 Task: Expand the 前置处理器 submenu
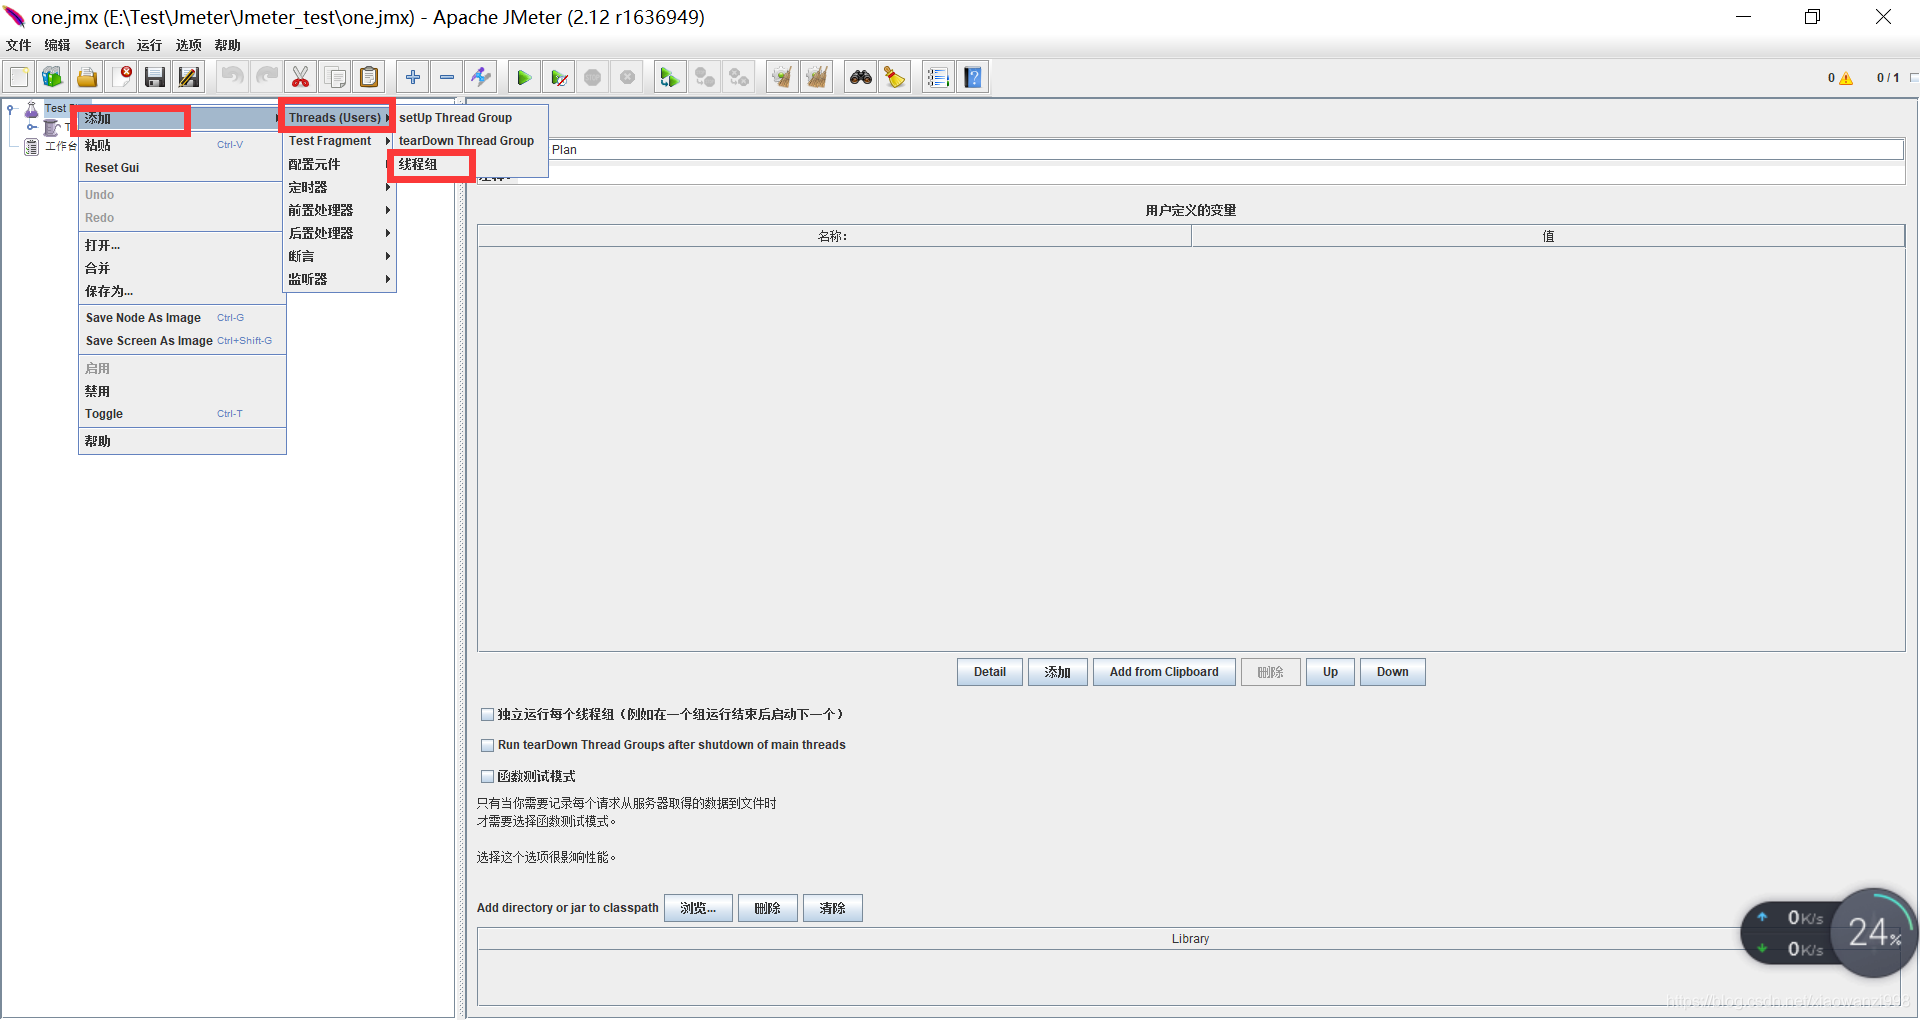(339, 210)
